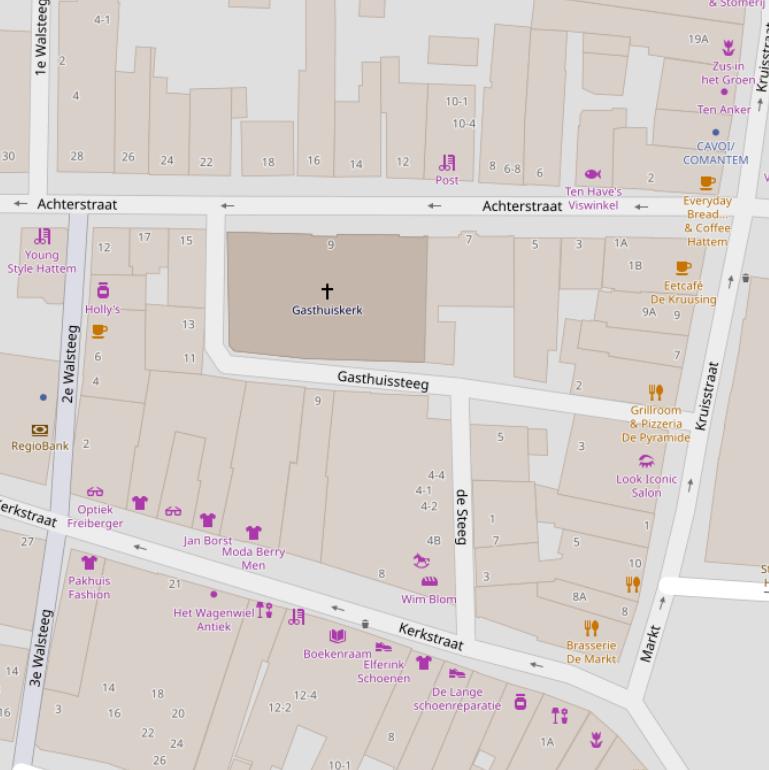
Task: Select the Zus-in het Groen flower icon
Action: (728, 48)
